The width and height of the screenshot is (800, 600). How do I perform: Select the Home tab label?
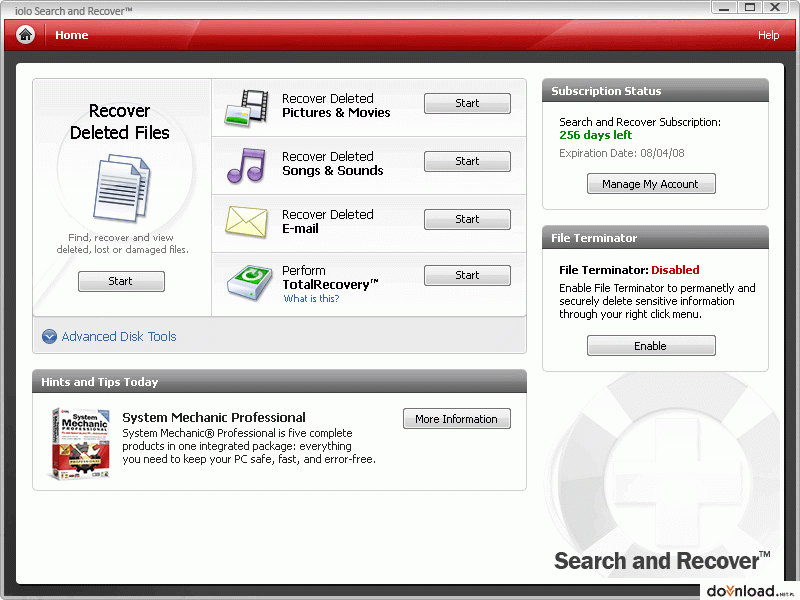point(71,35)
